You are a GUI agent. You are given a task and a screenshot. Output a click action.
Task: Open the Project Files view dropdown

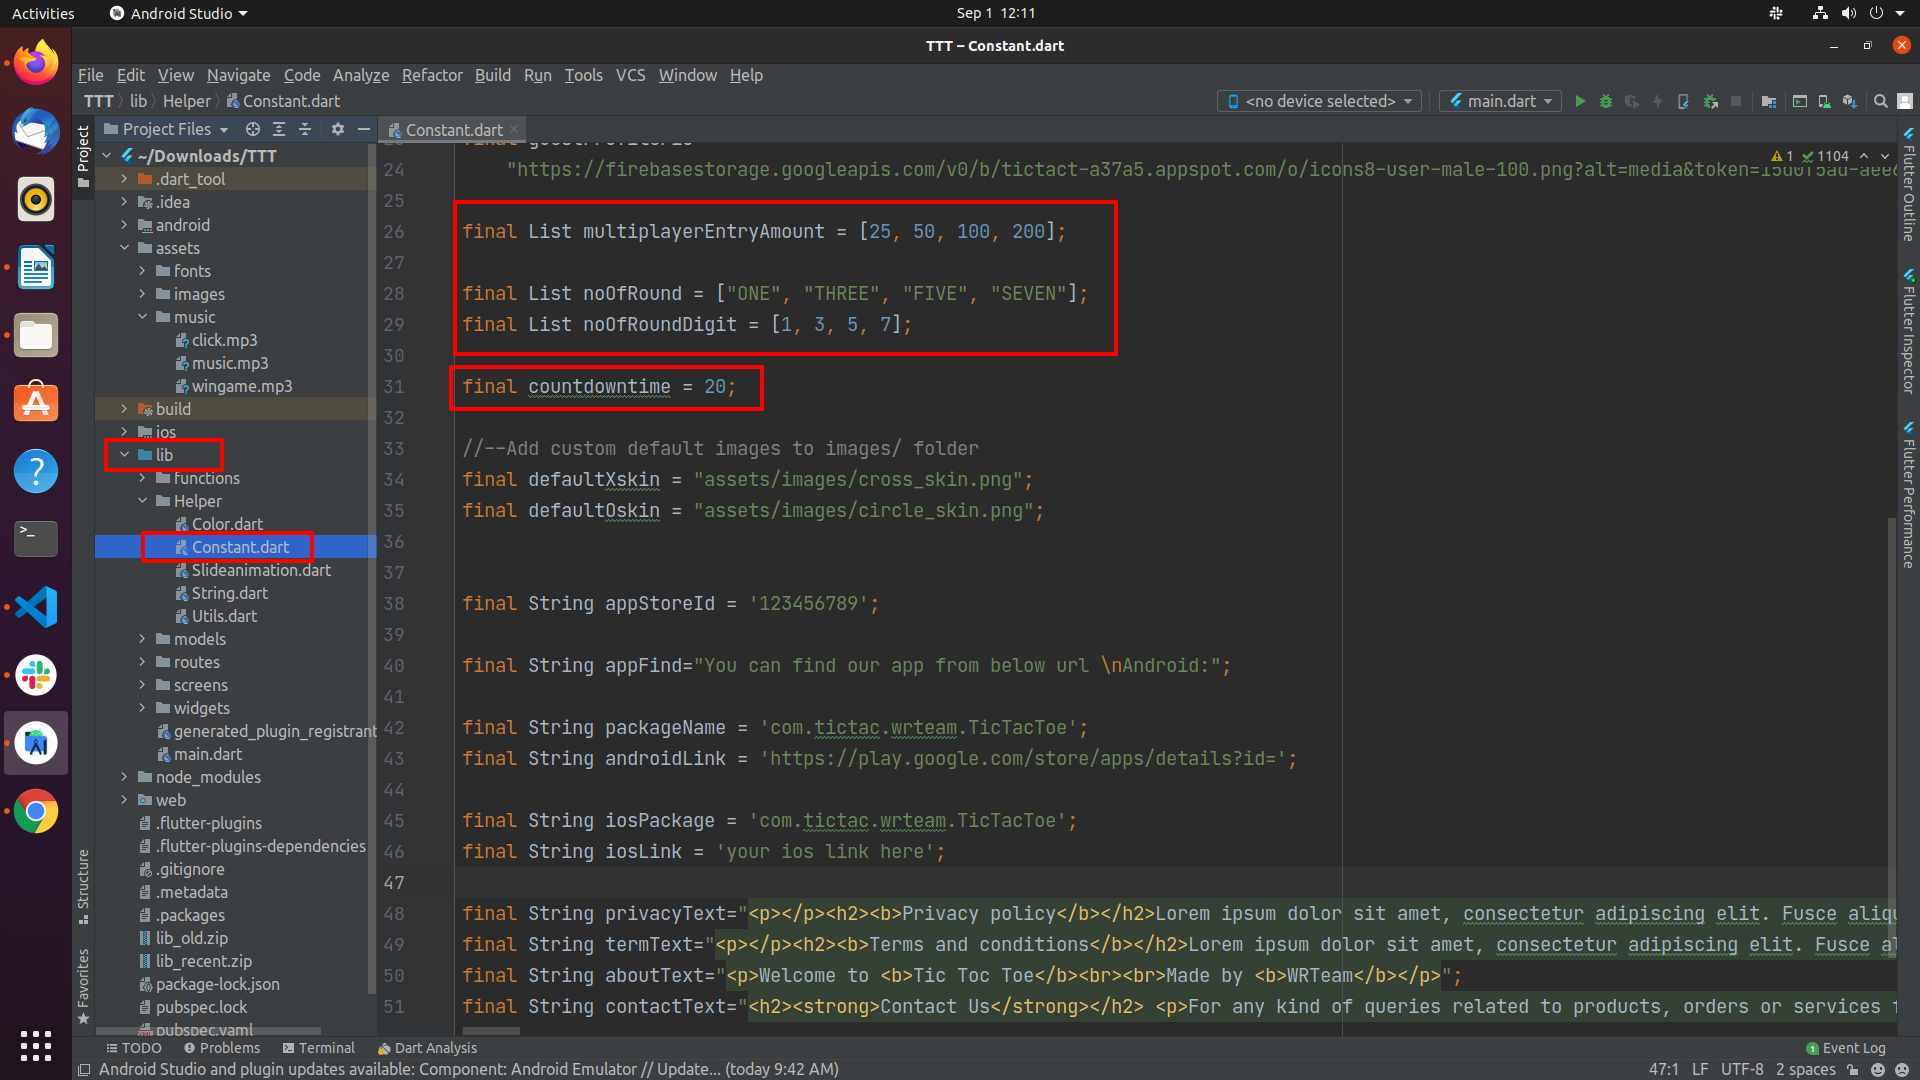[166, 129]
